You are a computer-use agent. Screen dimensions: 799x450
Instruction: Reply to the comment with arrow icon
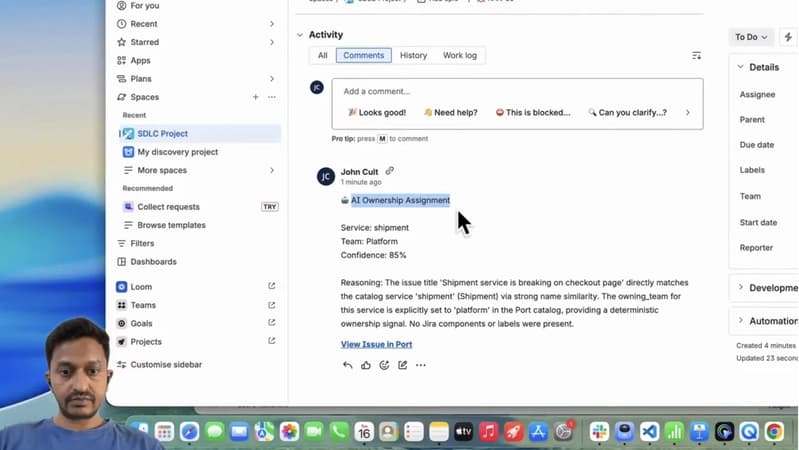[347, 365]
